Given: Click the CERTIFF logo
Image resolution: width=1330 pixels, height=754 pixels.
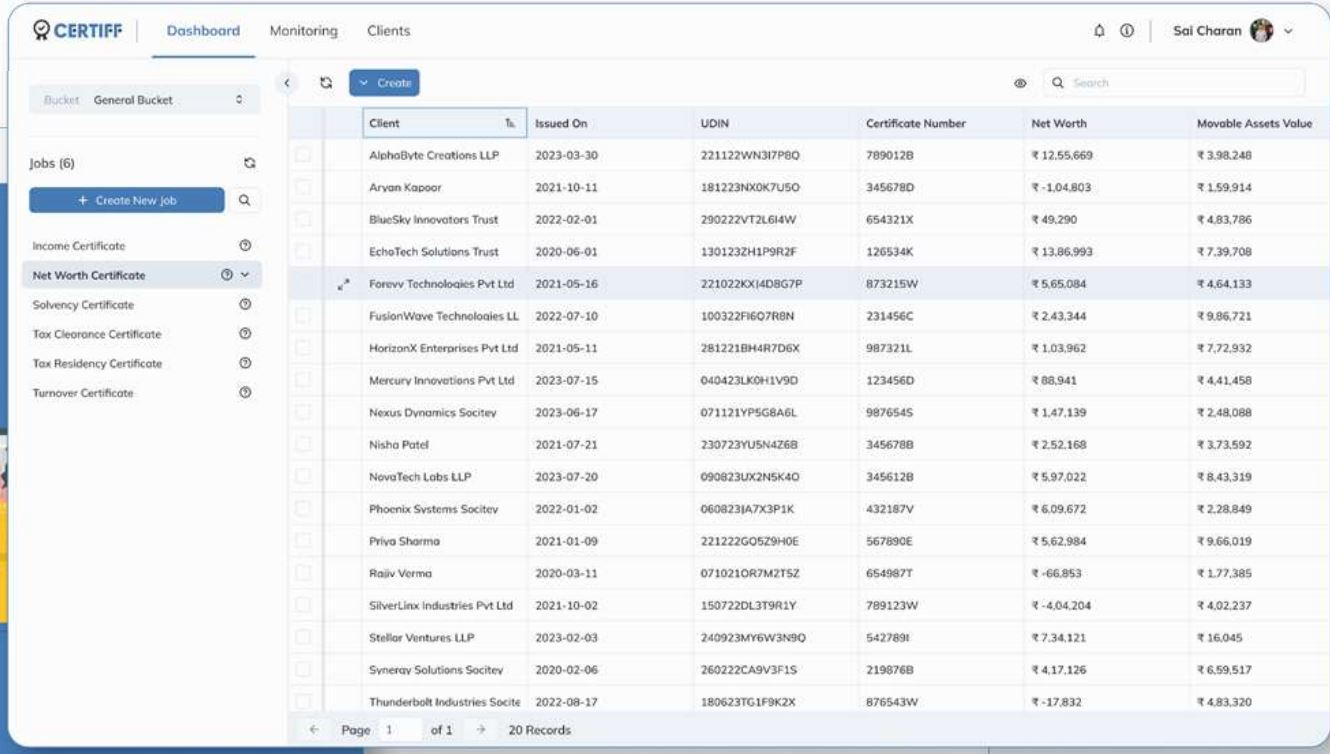Looking at the screenshot, I should point(78,30).
